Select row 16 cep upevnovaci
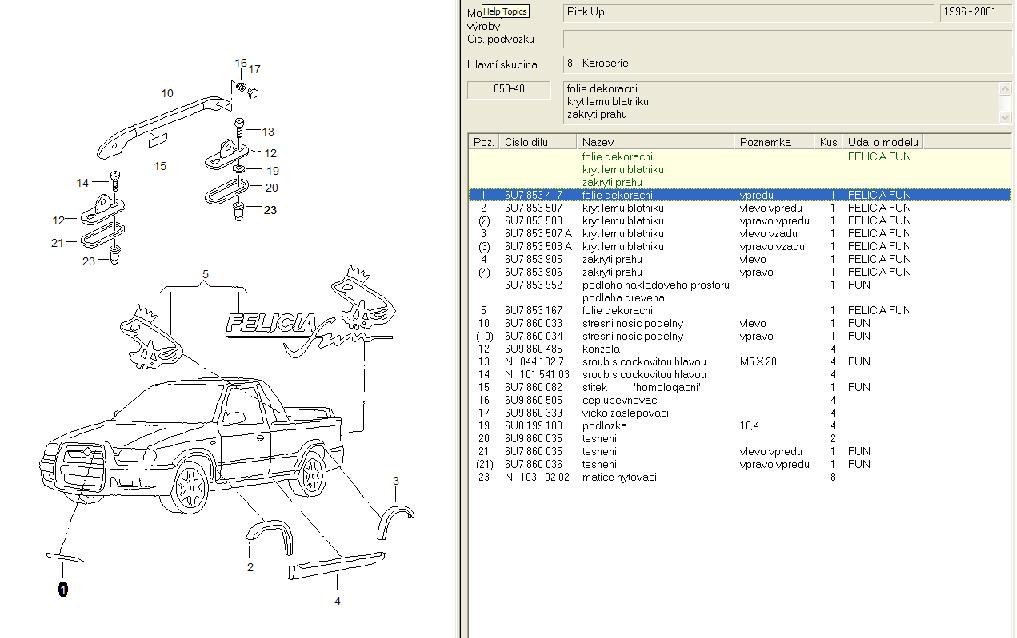 [739, 400]
